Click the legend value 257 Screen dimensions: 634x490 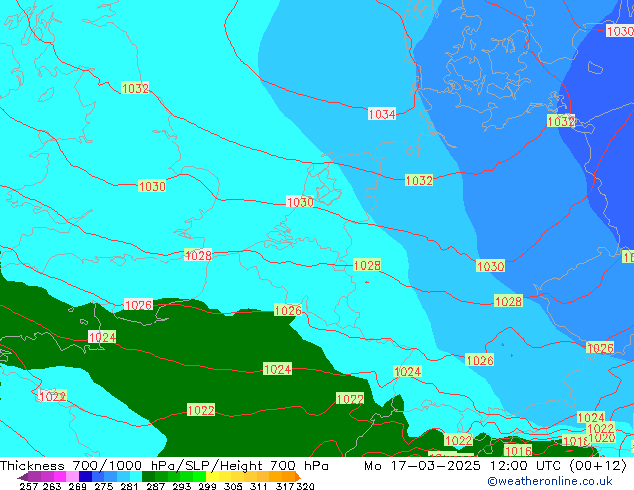(29, 486)
